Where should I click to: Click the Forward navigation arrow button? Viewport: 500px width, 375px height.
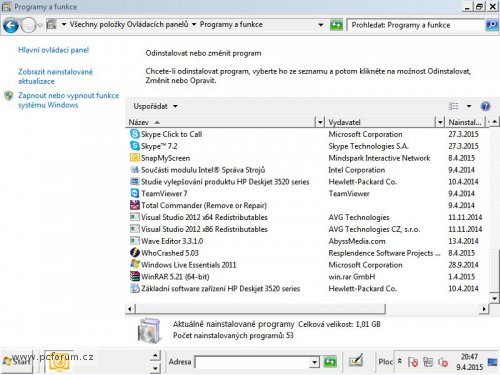[x=29, y=25]
